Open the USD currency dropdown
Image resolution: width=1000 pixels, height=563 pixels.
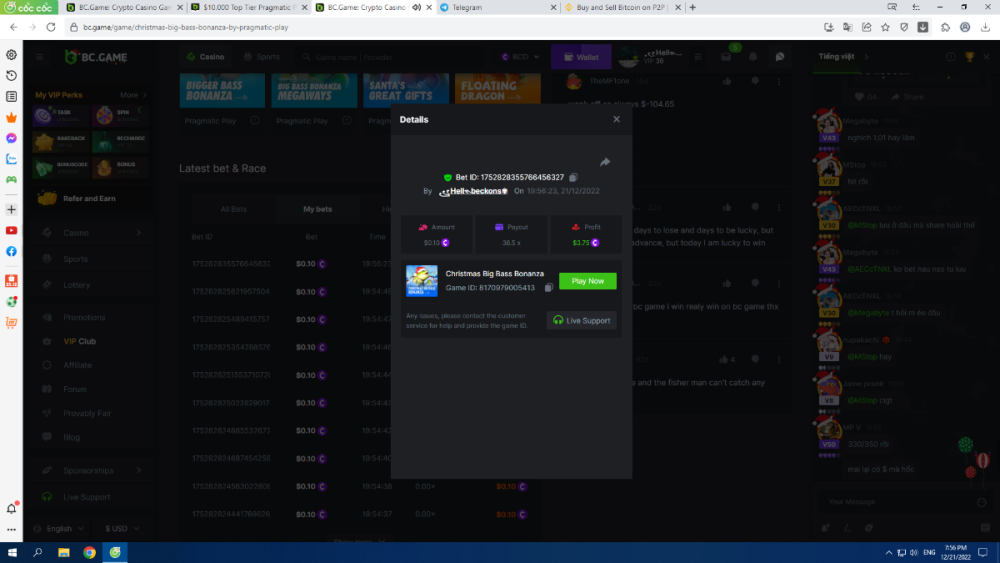click(x=122, y=528)
